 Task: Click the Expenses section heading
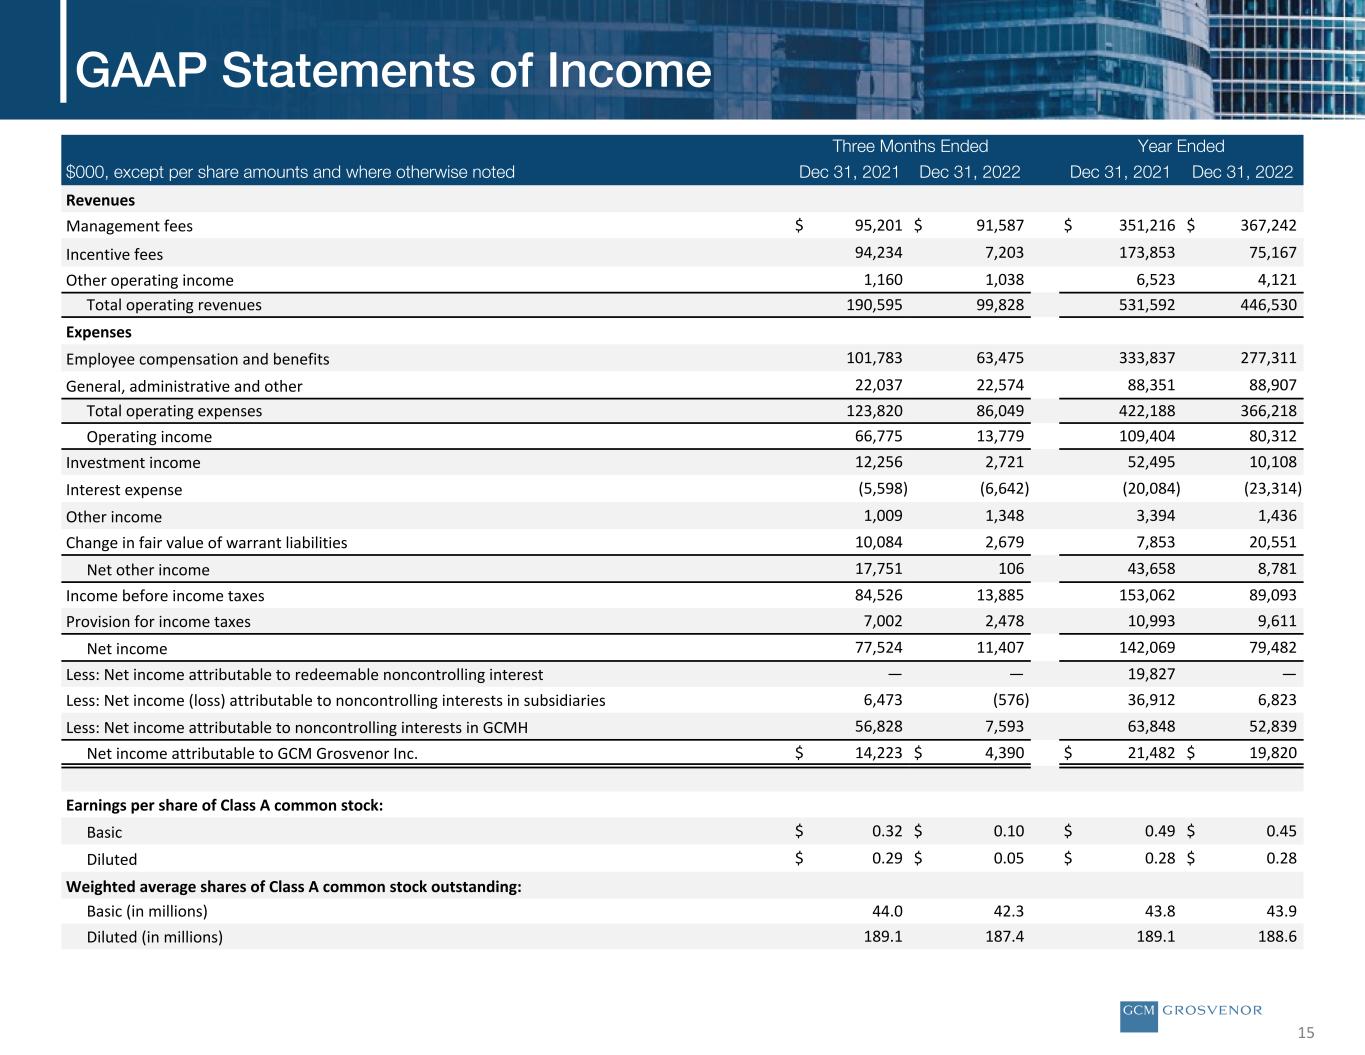(98, 332)
